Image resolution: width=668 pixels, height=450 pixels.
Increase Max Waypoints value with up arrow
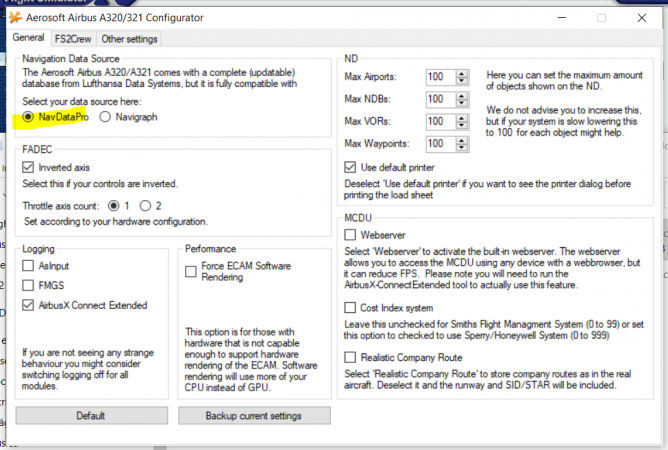462,140
